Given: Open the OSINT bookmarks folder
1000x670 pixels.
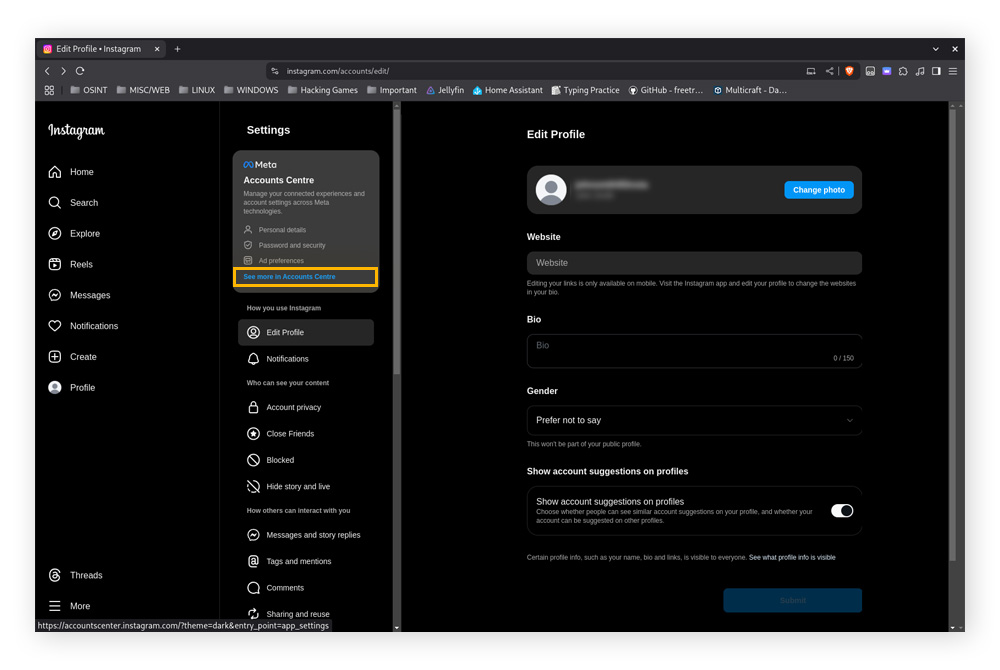Looking at the screenshot, I should click(x=89, y=91).
